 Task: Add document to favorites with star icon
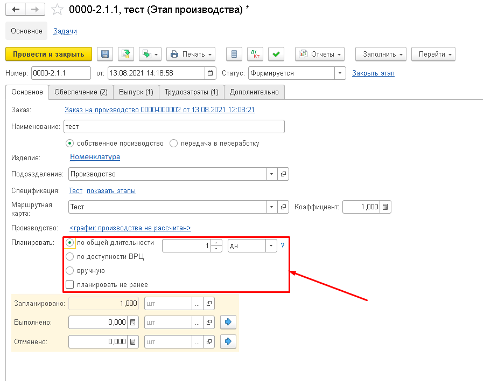(57, 10)
